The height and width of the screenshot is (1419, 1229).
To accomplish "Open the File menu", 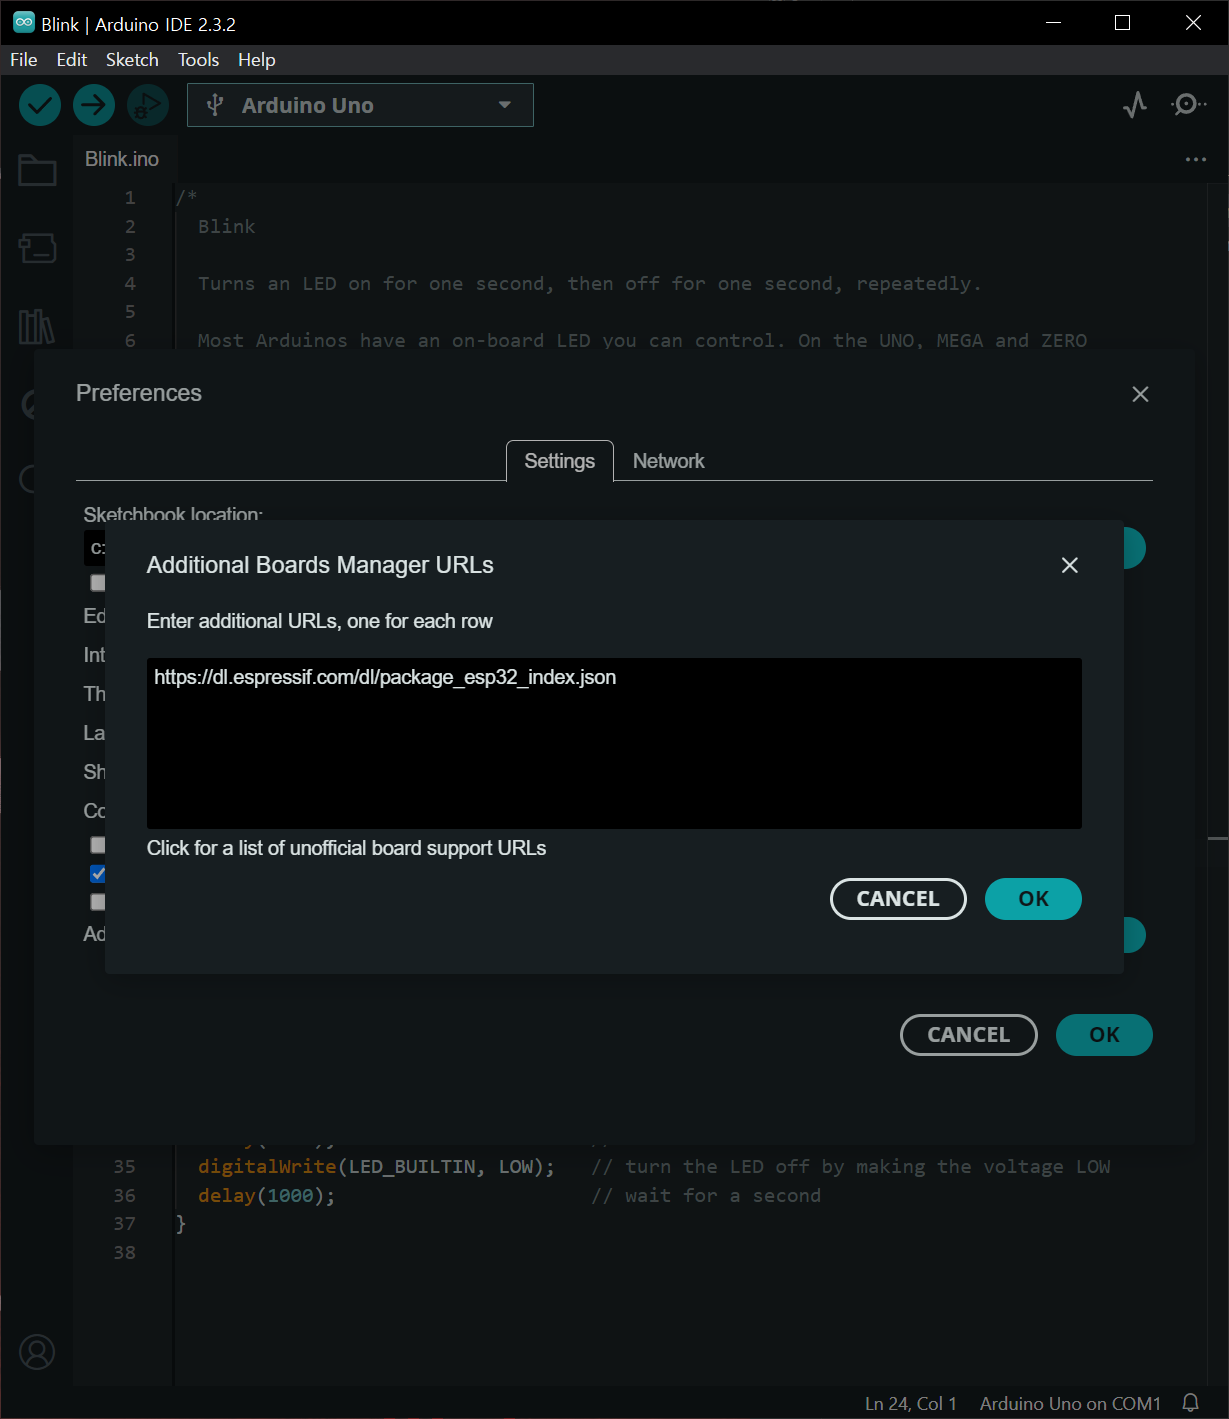I will click(x=24, y=60).
